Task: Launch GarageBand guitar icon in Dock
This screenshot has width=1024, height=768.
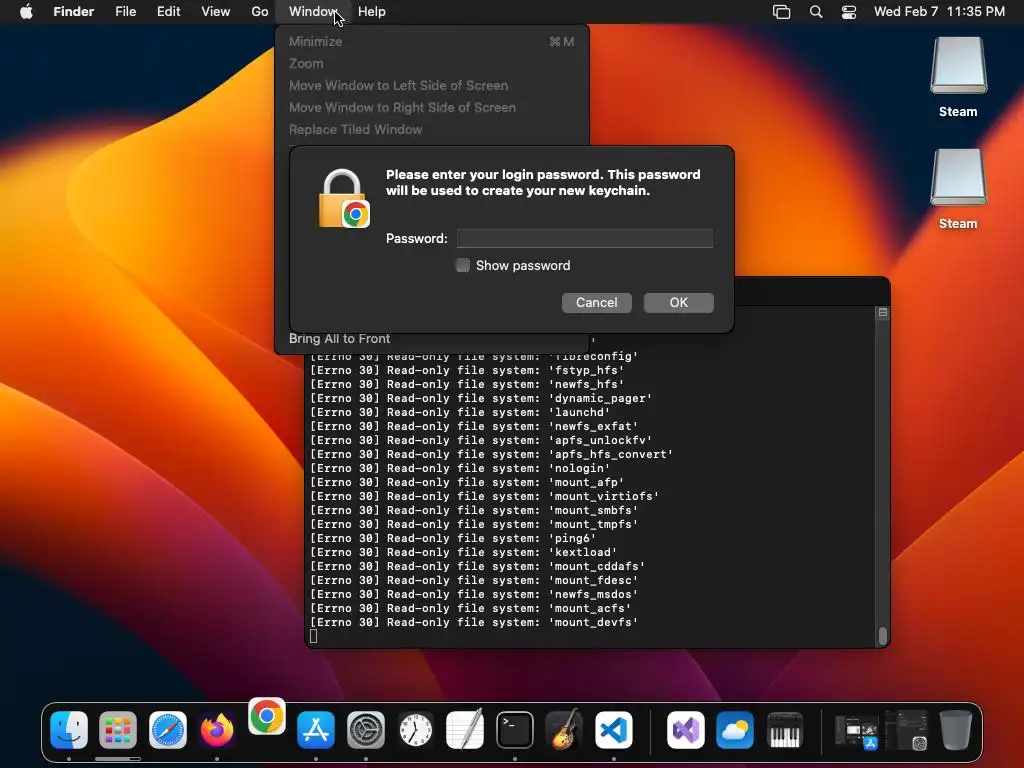Action: click(564, 729)
